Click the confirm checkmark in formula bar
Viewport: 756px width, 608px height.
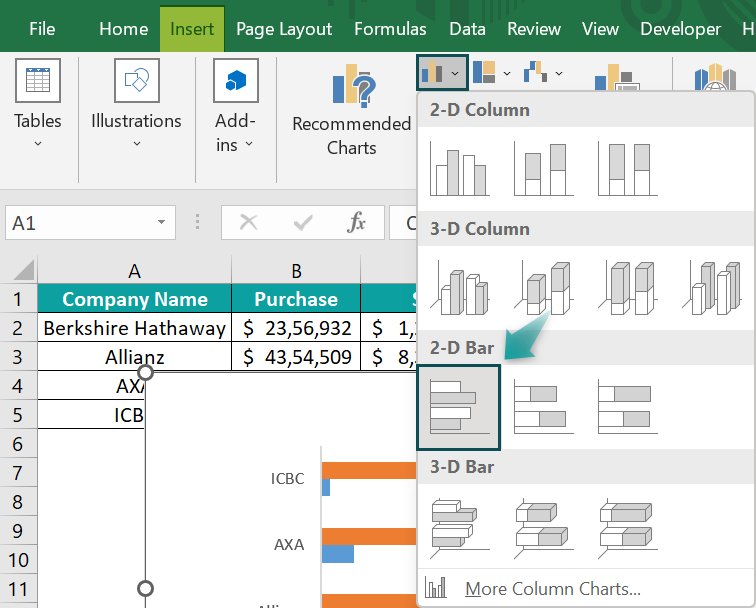303,223
